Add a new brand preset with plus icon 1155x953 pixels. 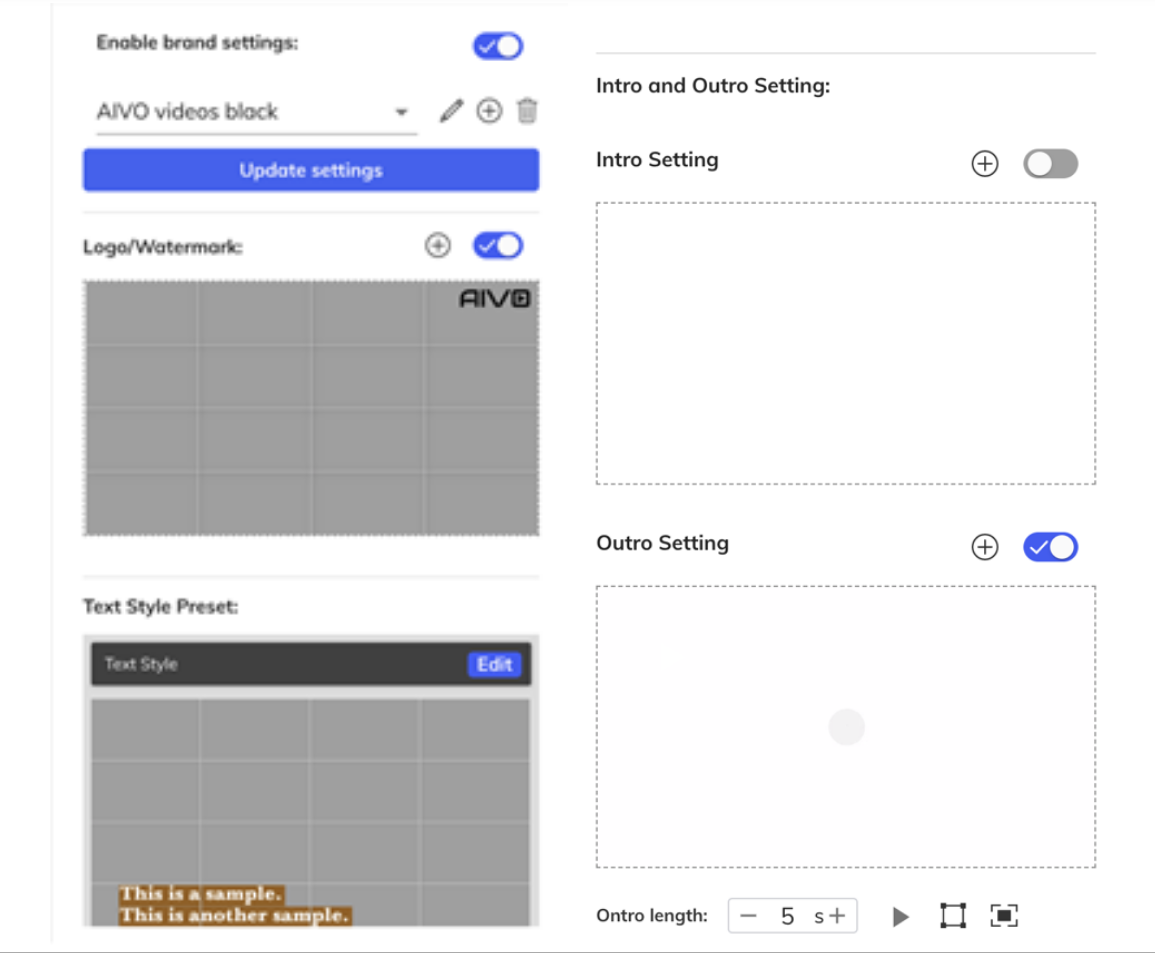pyautogui.click(x=489, y=111)
